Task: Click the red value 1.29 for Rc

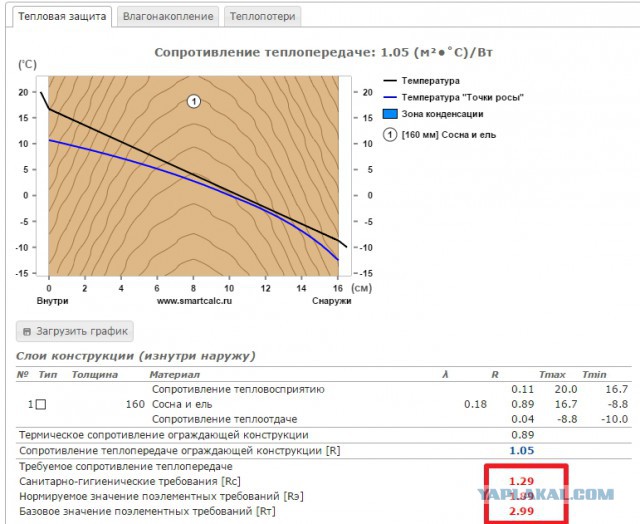Action: [x=522, y=481]
